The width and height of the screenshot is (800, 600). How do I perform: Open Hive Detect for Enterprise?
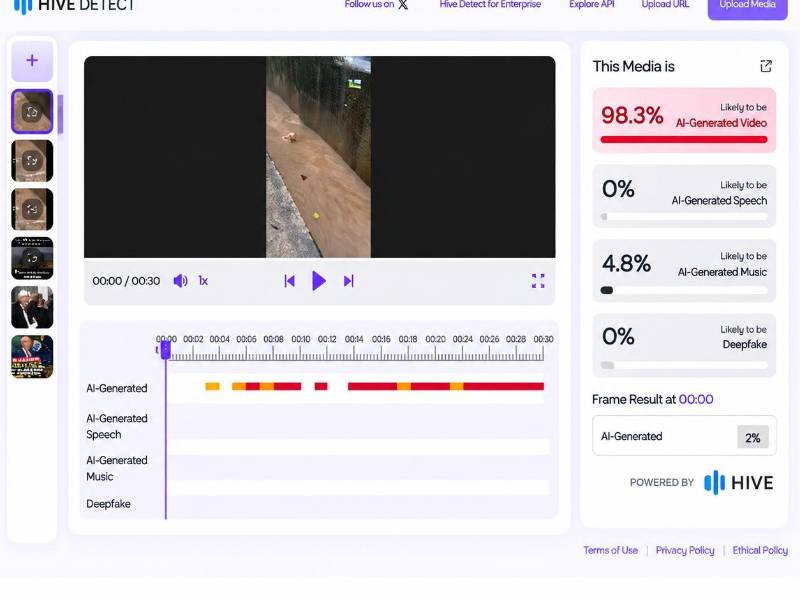490,5
